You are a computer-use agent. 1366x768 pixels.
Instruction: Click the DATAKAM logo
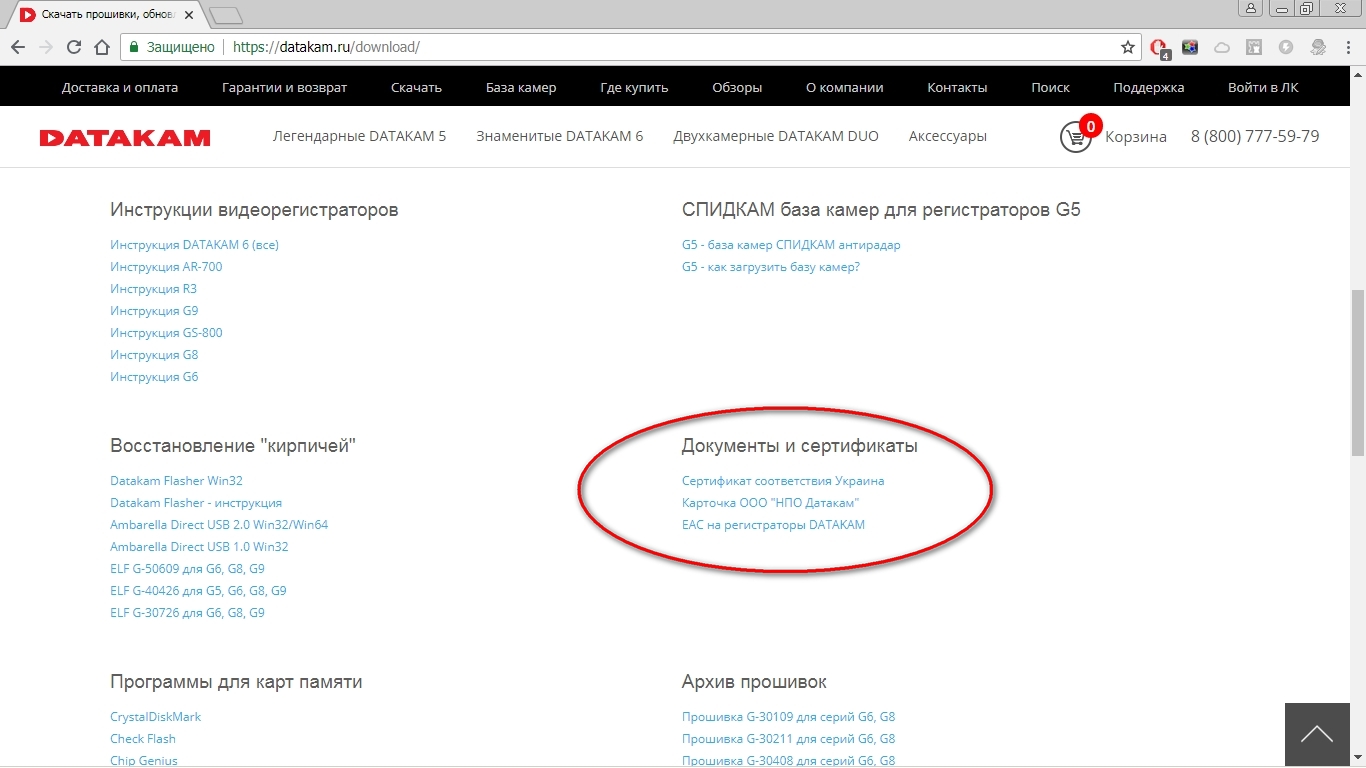125,138
